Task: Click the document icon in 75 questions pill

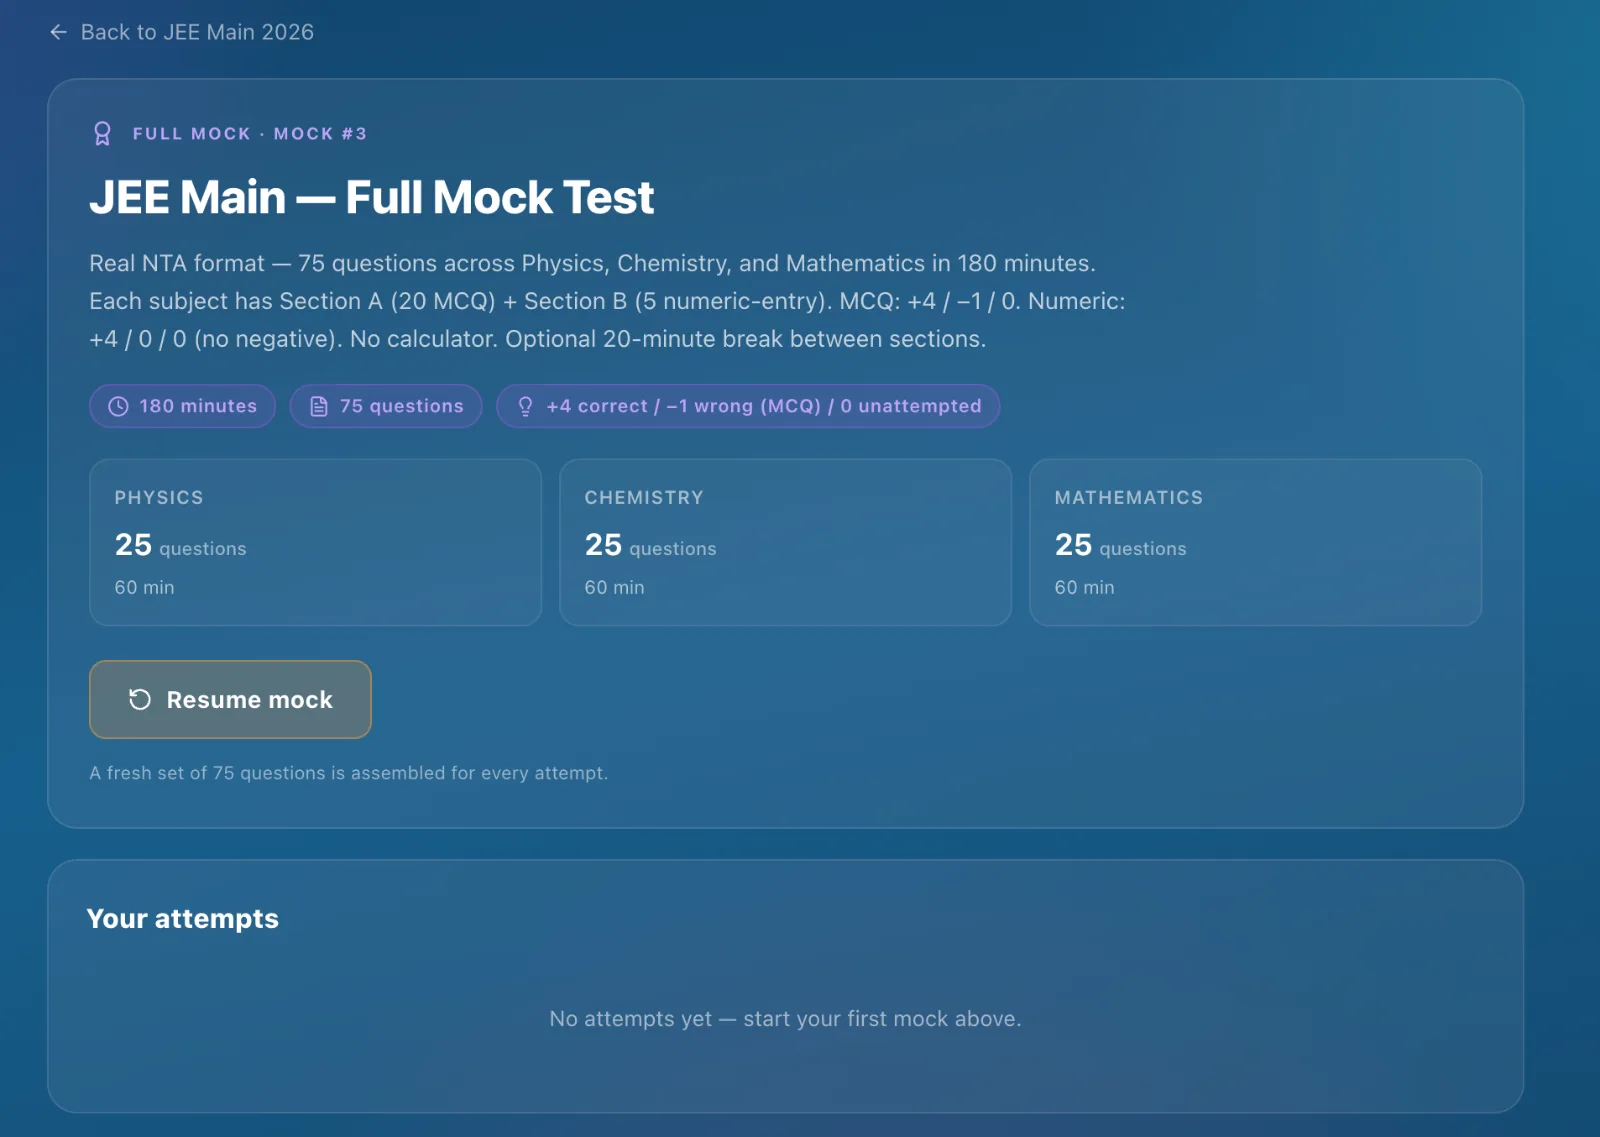Action: pos(319,406)
